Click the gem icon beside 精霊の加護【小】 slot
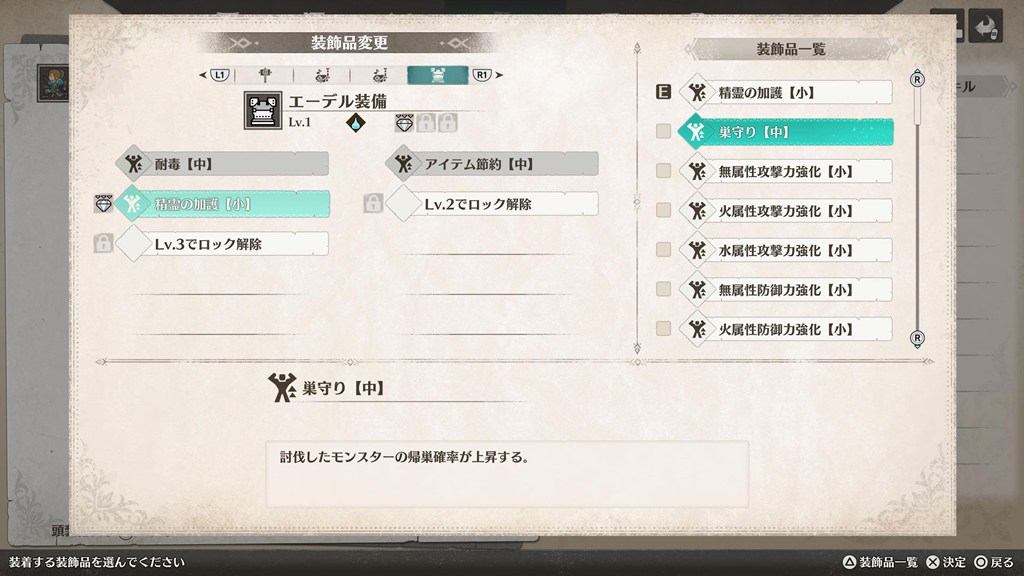Image resolution: width=1024 pixels, height=576 pixels. (x=104, y=204)
